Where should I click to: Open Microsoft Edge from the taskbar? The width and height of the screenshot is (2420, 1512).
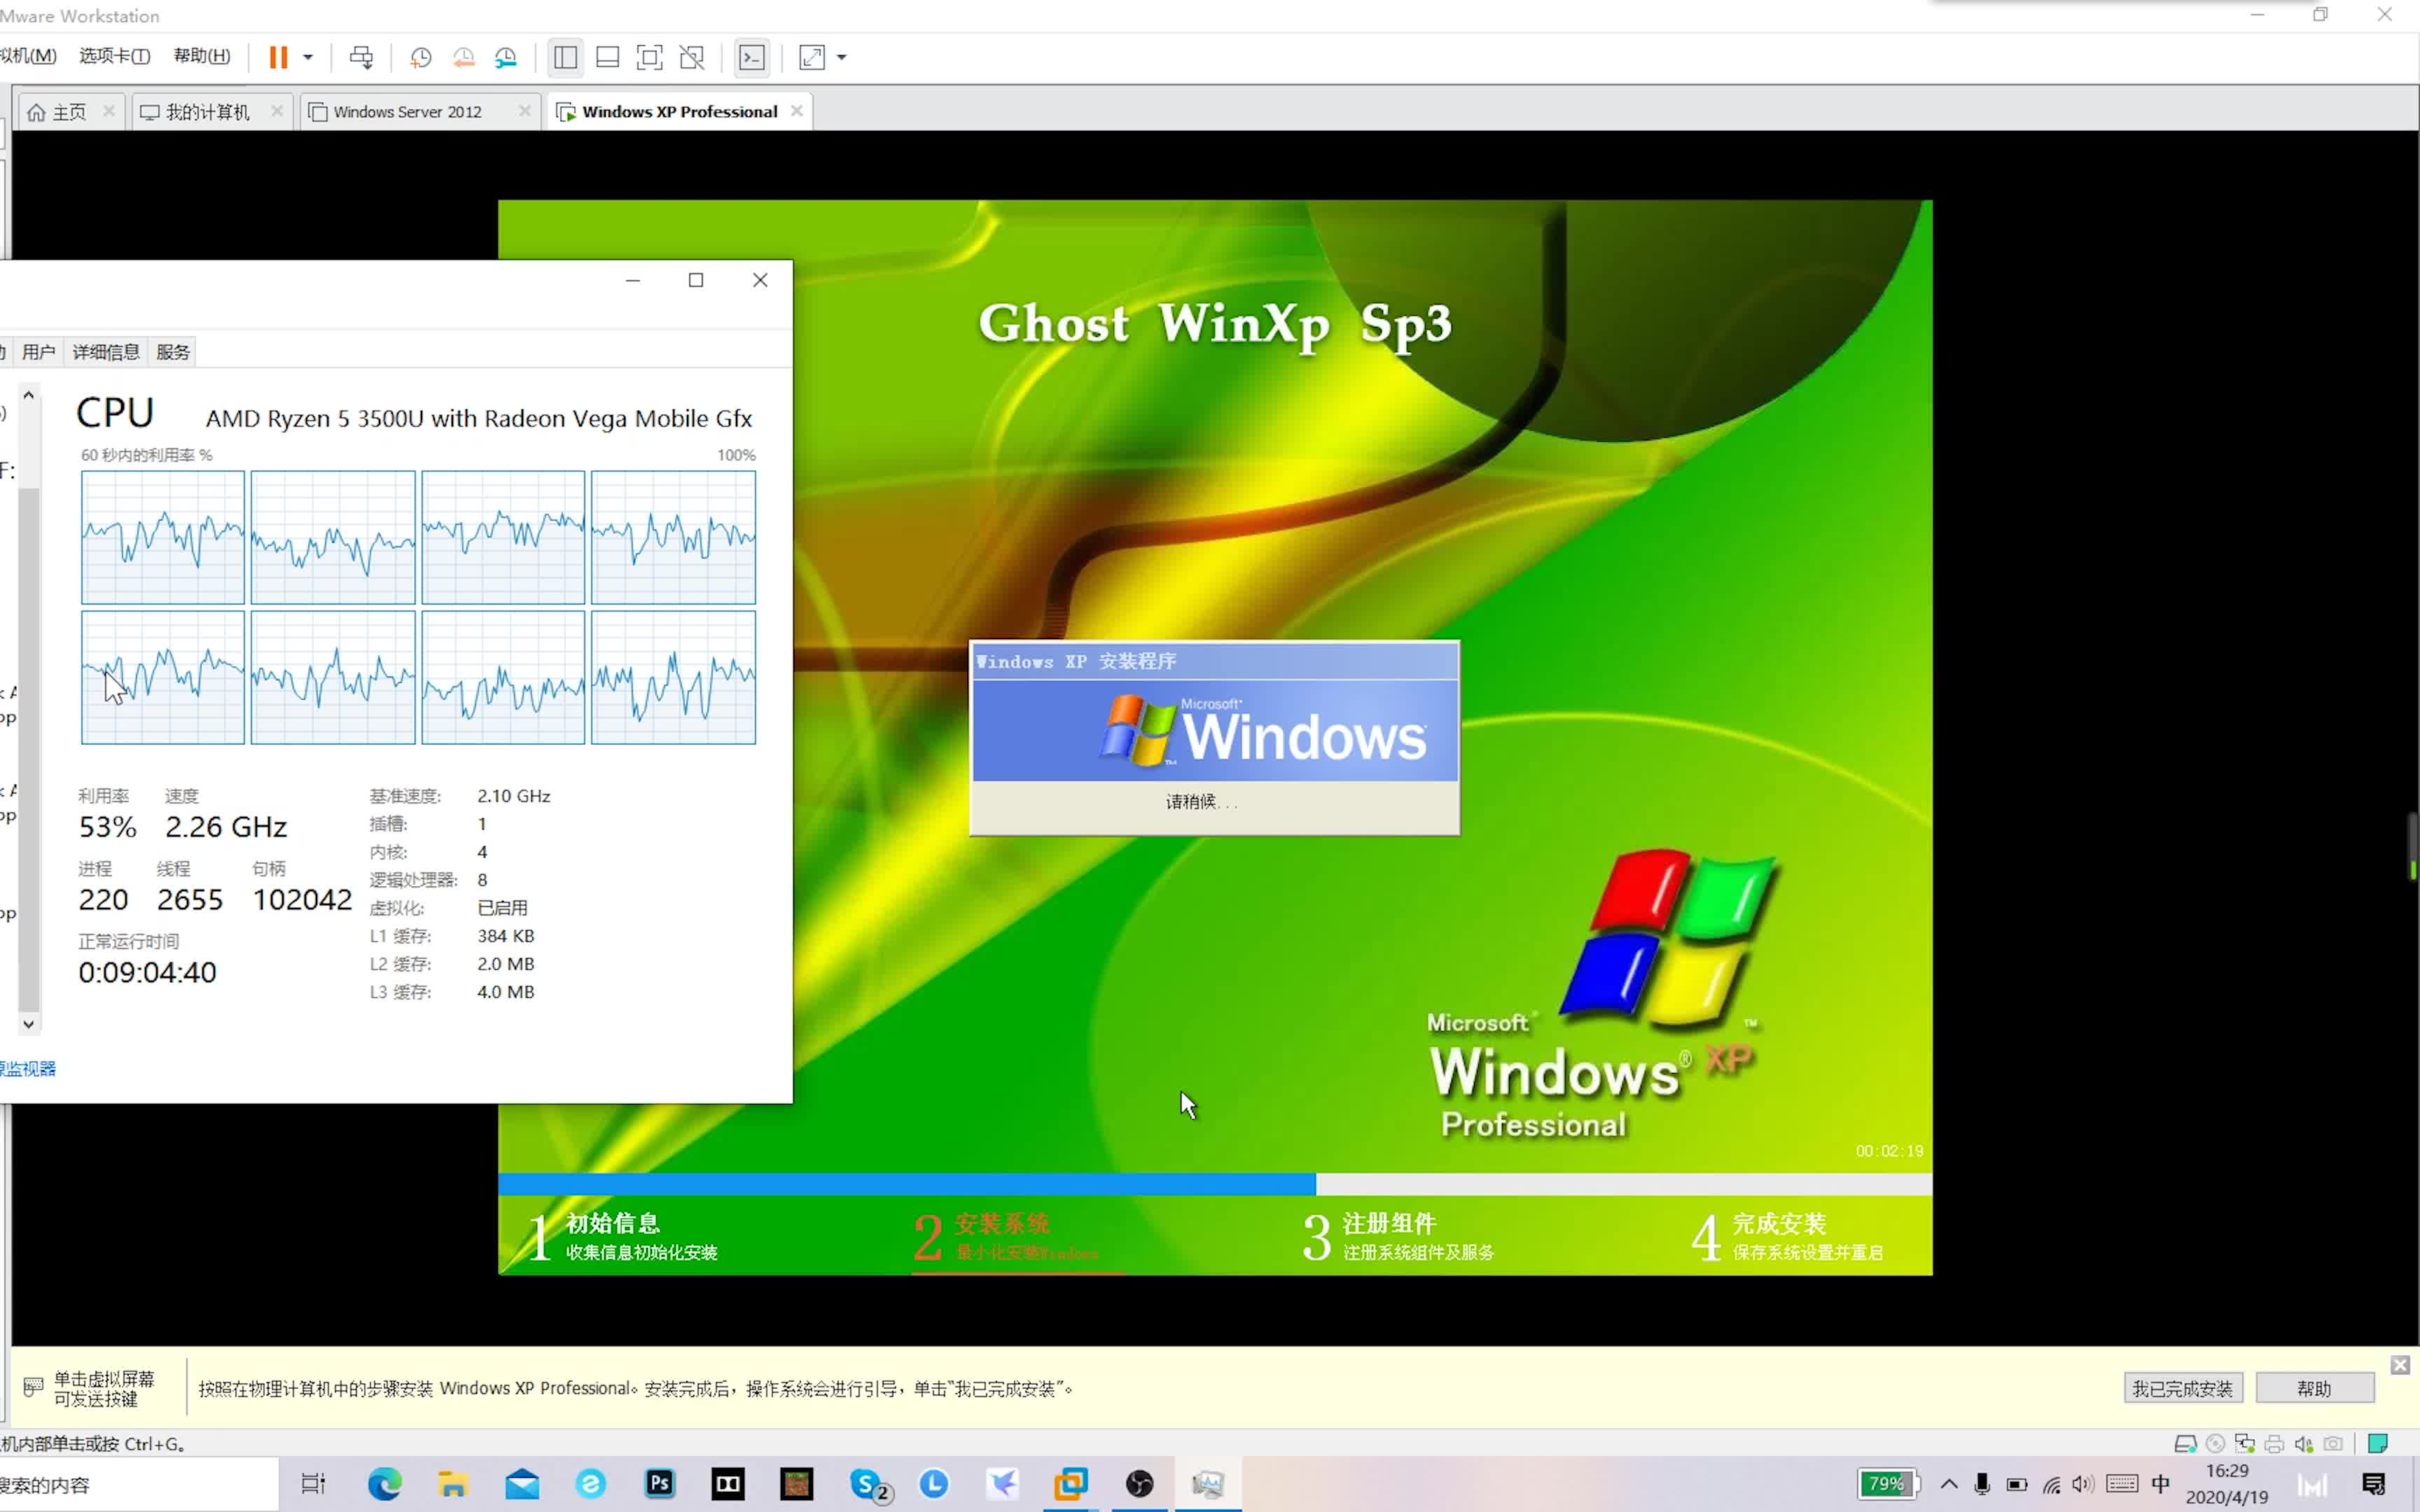coord(384,1484)
